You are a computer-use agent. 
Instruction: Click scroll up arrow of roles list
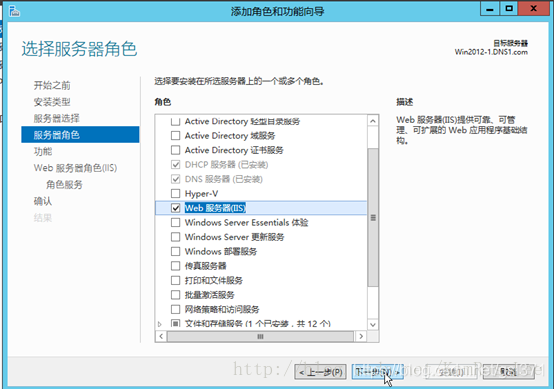tap(373, 121)
